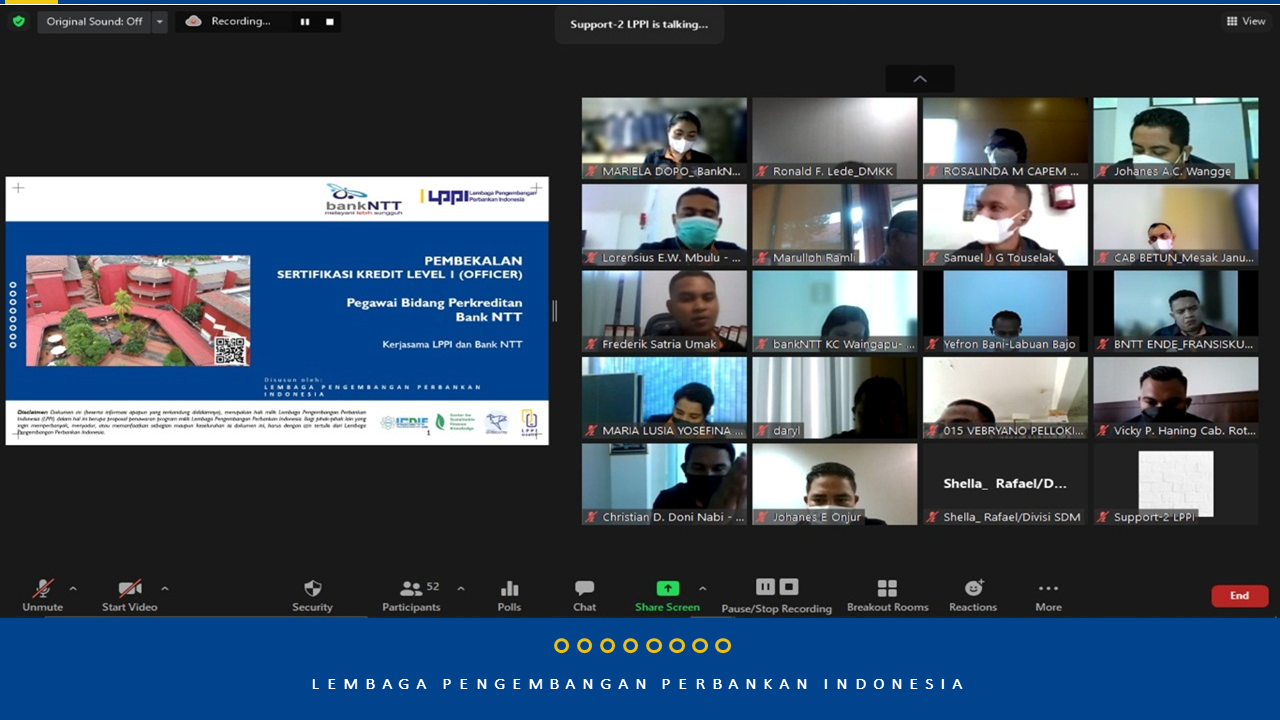Select Christian D. Doni Nabi video tile
1280x720 pixels.
click(x=664, y=485)
